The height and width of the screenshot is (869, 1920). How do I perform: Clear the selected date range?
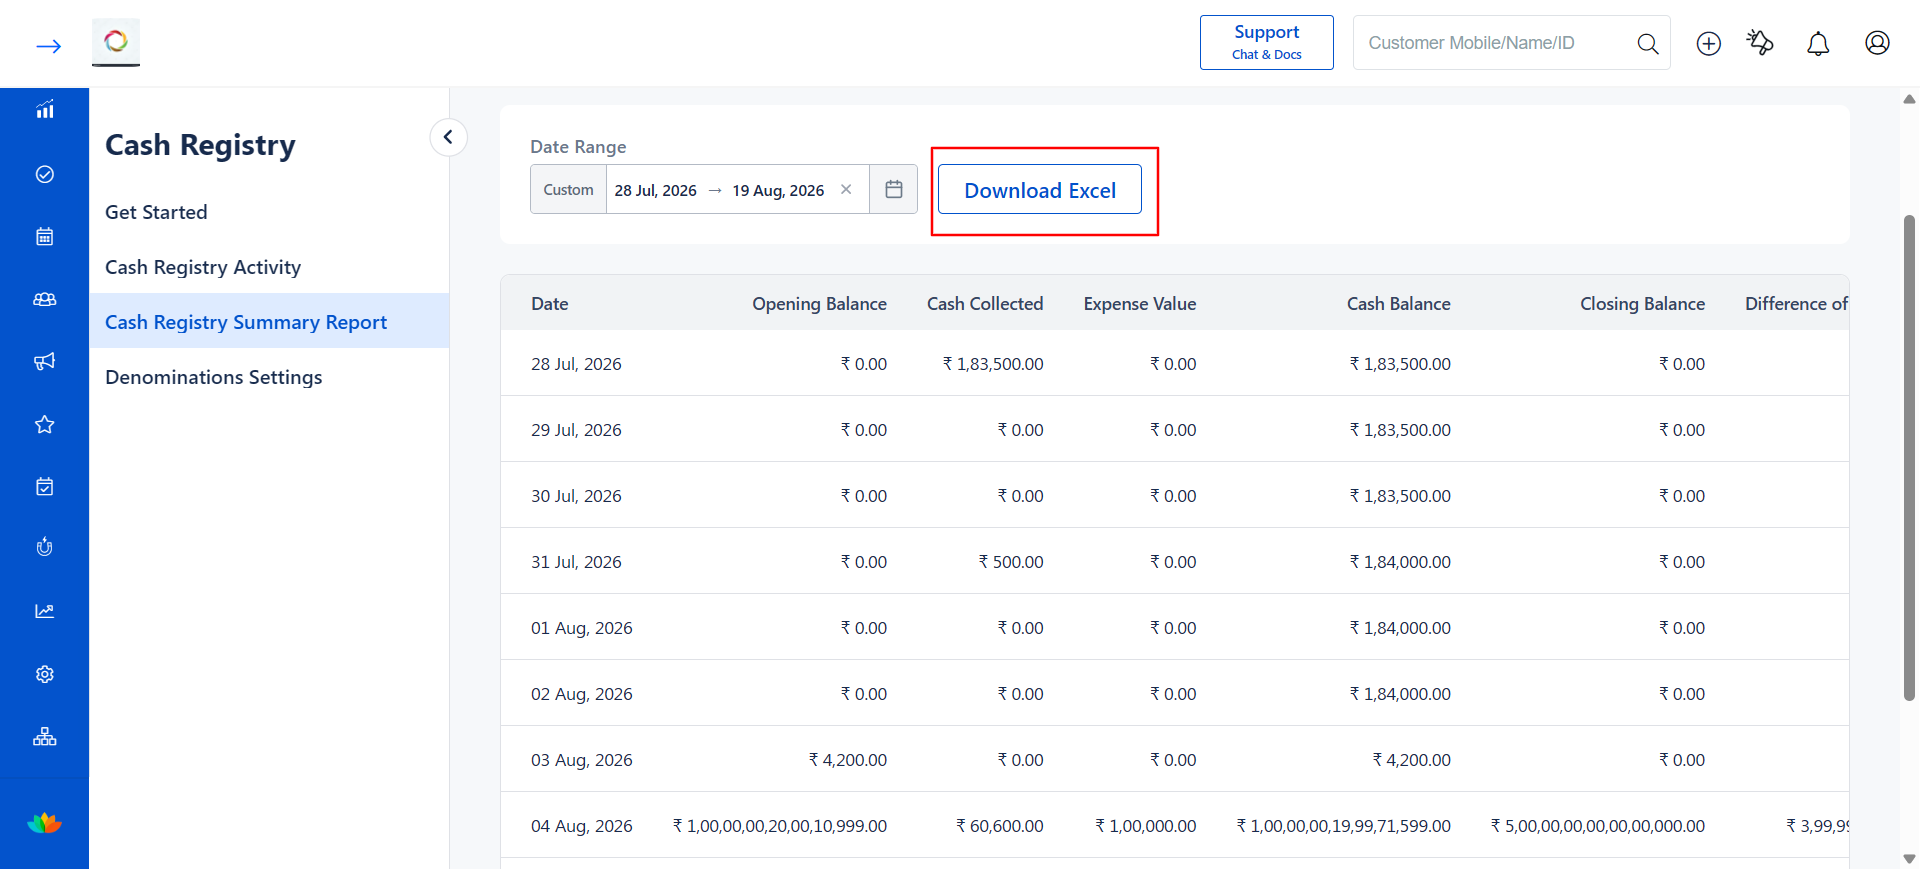[846, 189]
